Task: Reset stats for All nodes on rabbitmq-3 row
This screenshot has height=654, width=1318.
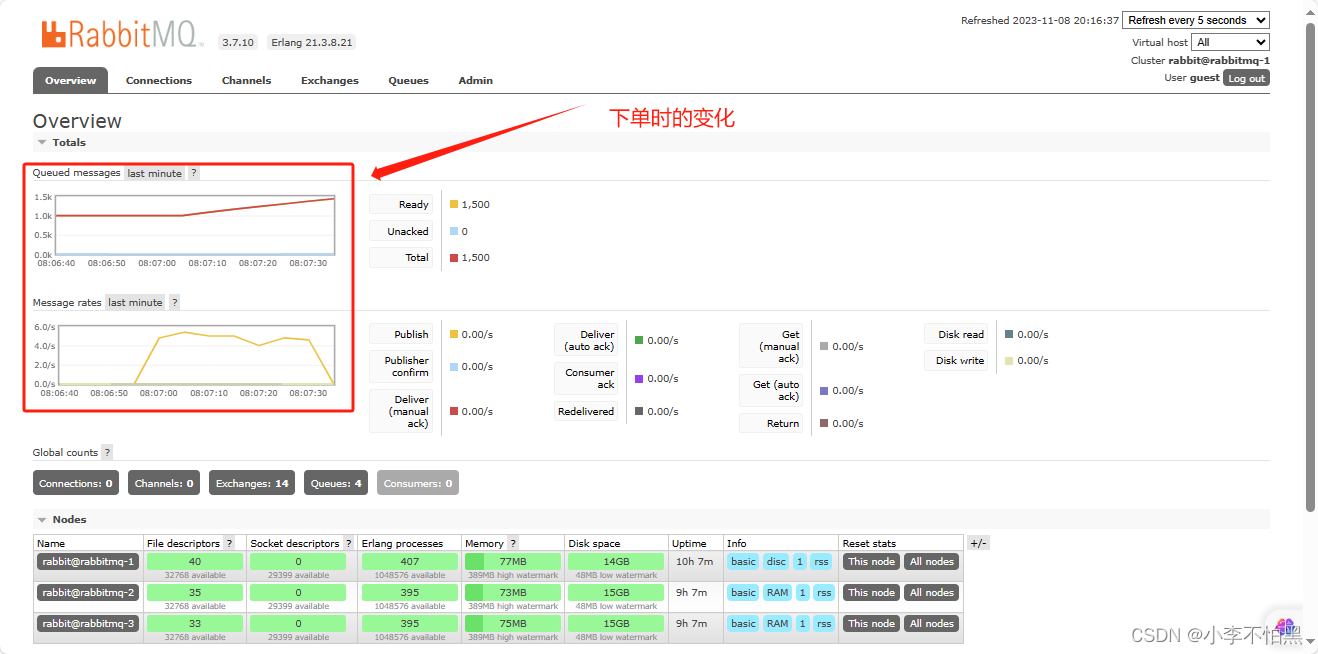Action: [x=931, y=624]
